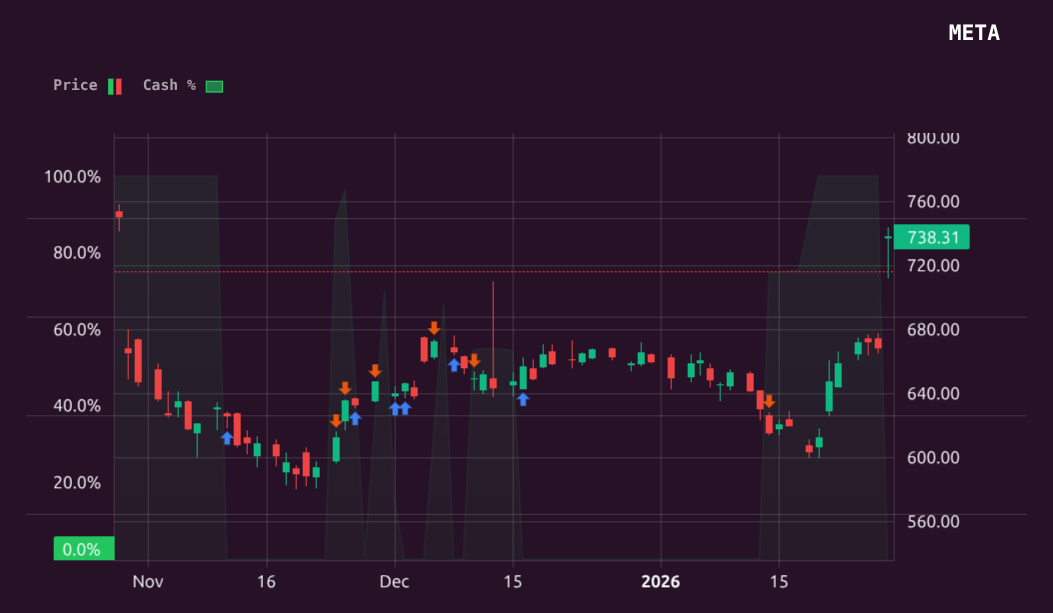Click the blue buy arrow under the mid-November candle
Viewport: 1053px width, 613px height.
(x=227, y=437)
